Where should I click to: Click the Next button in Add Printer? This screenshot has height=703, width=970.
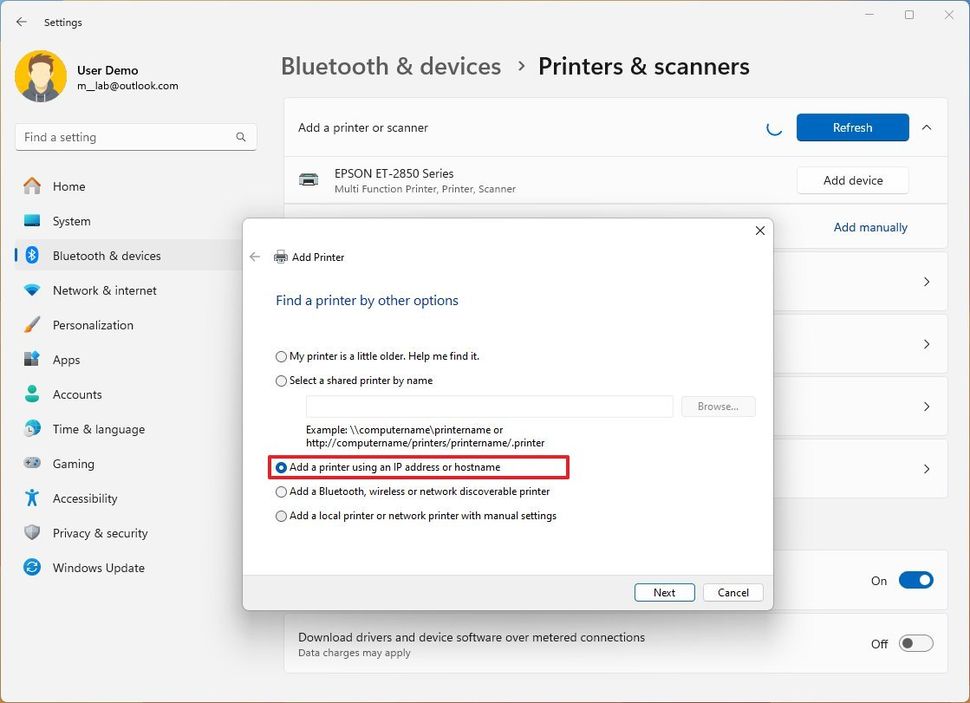(x=664, y=592)
